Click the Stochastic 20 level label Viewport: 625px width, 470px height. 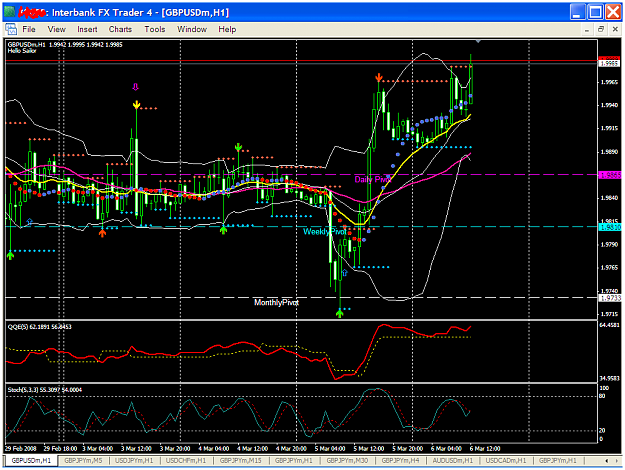602,431
